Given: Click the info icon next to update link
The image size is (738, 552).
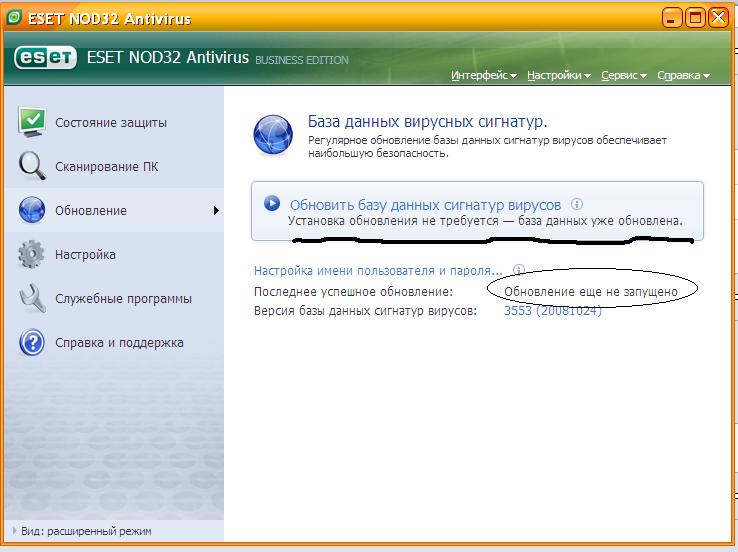Looking at the screenshot, I should [577, 204].
